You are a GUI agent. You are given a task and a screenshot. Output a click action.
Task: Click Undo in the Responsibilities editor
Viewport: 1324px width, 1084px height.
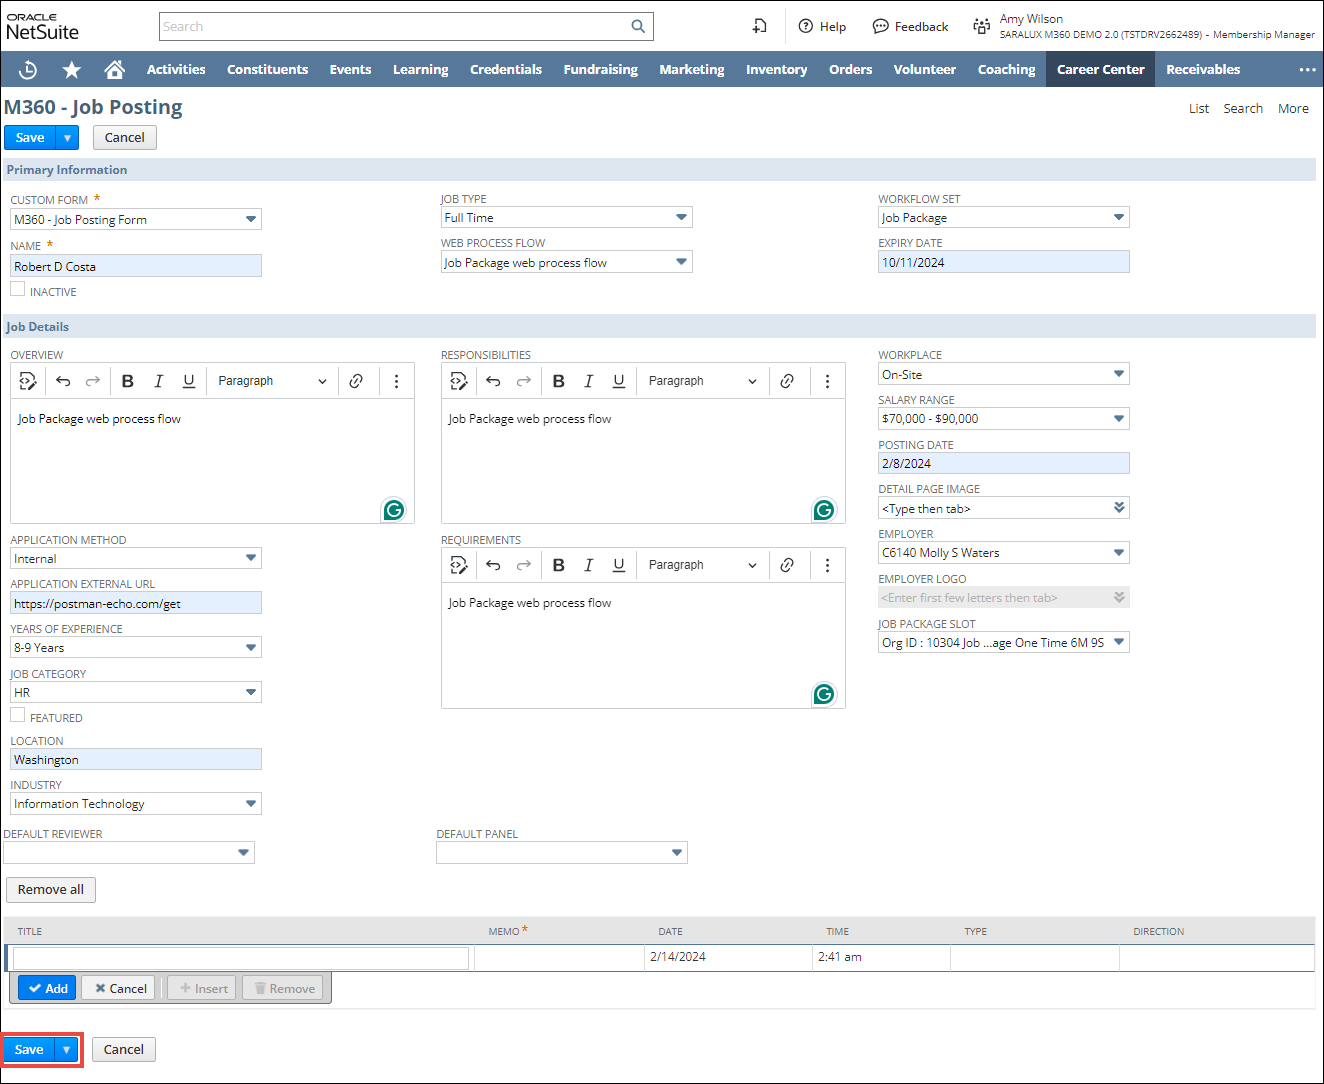click(x=493, y=381)
